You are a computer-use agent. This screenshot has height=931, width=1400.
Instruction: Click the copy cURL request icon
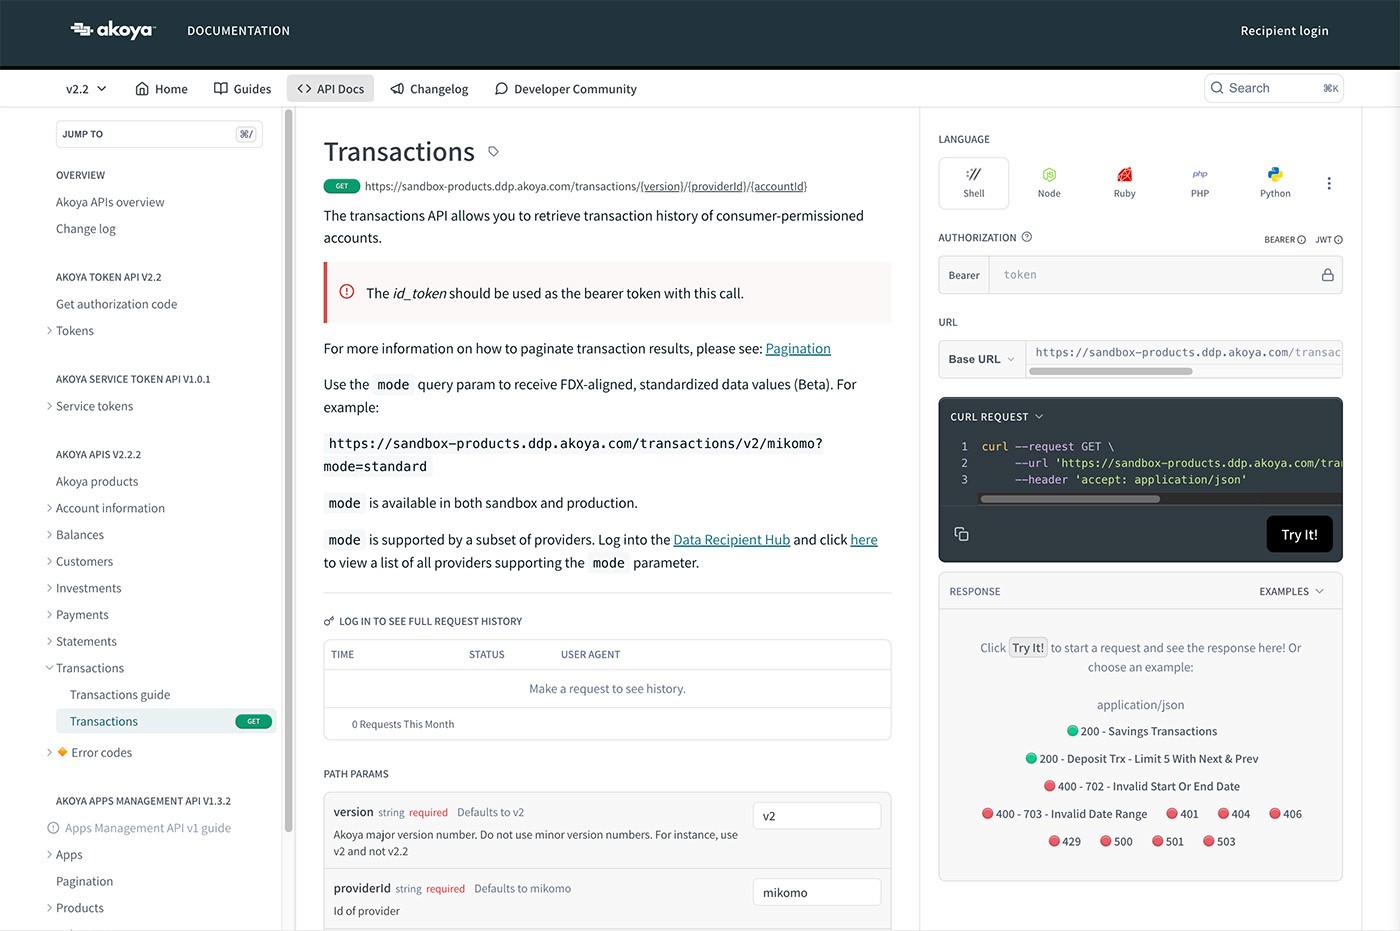961,534
